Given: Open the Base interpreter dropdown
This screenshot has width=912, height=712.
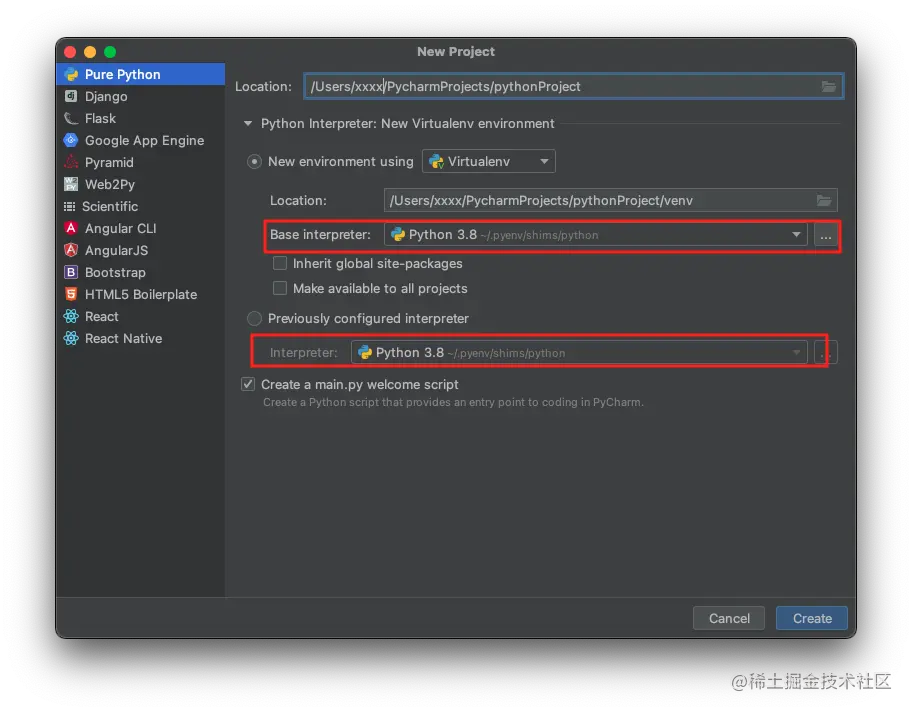Looking at the screenshot, I should 596,234.
